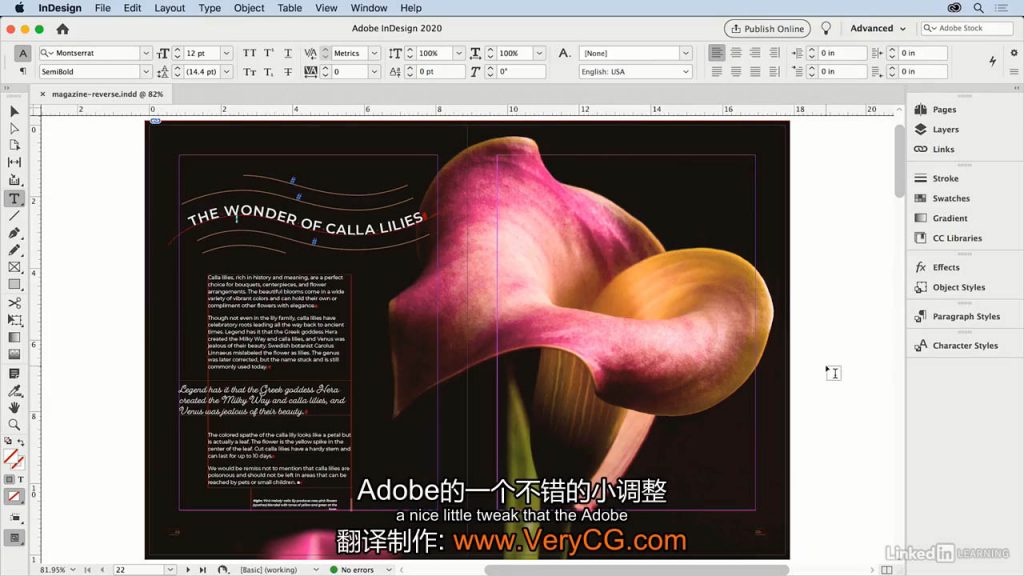Image resolution: width=1024 pixels, height=576 pixels.
Task: Switch to Paragraph Formatting Controls
Action: [x=23, y=71]
